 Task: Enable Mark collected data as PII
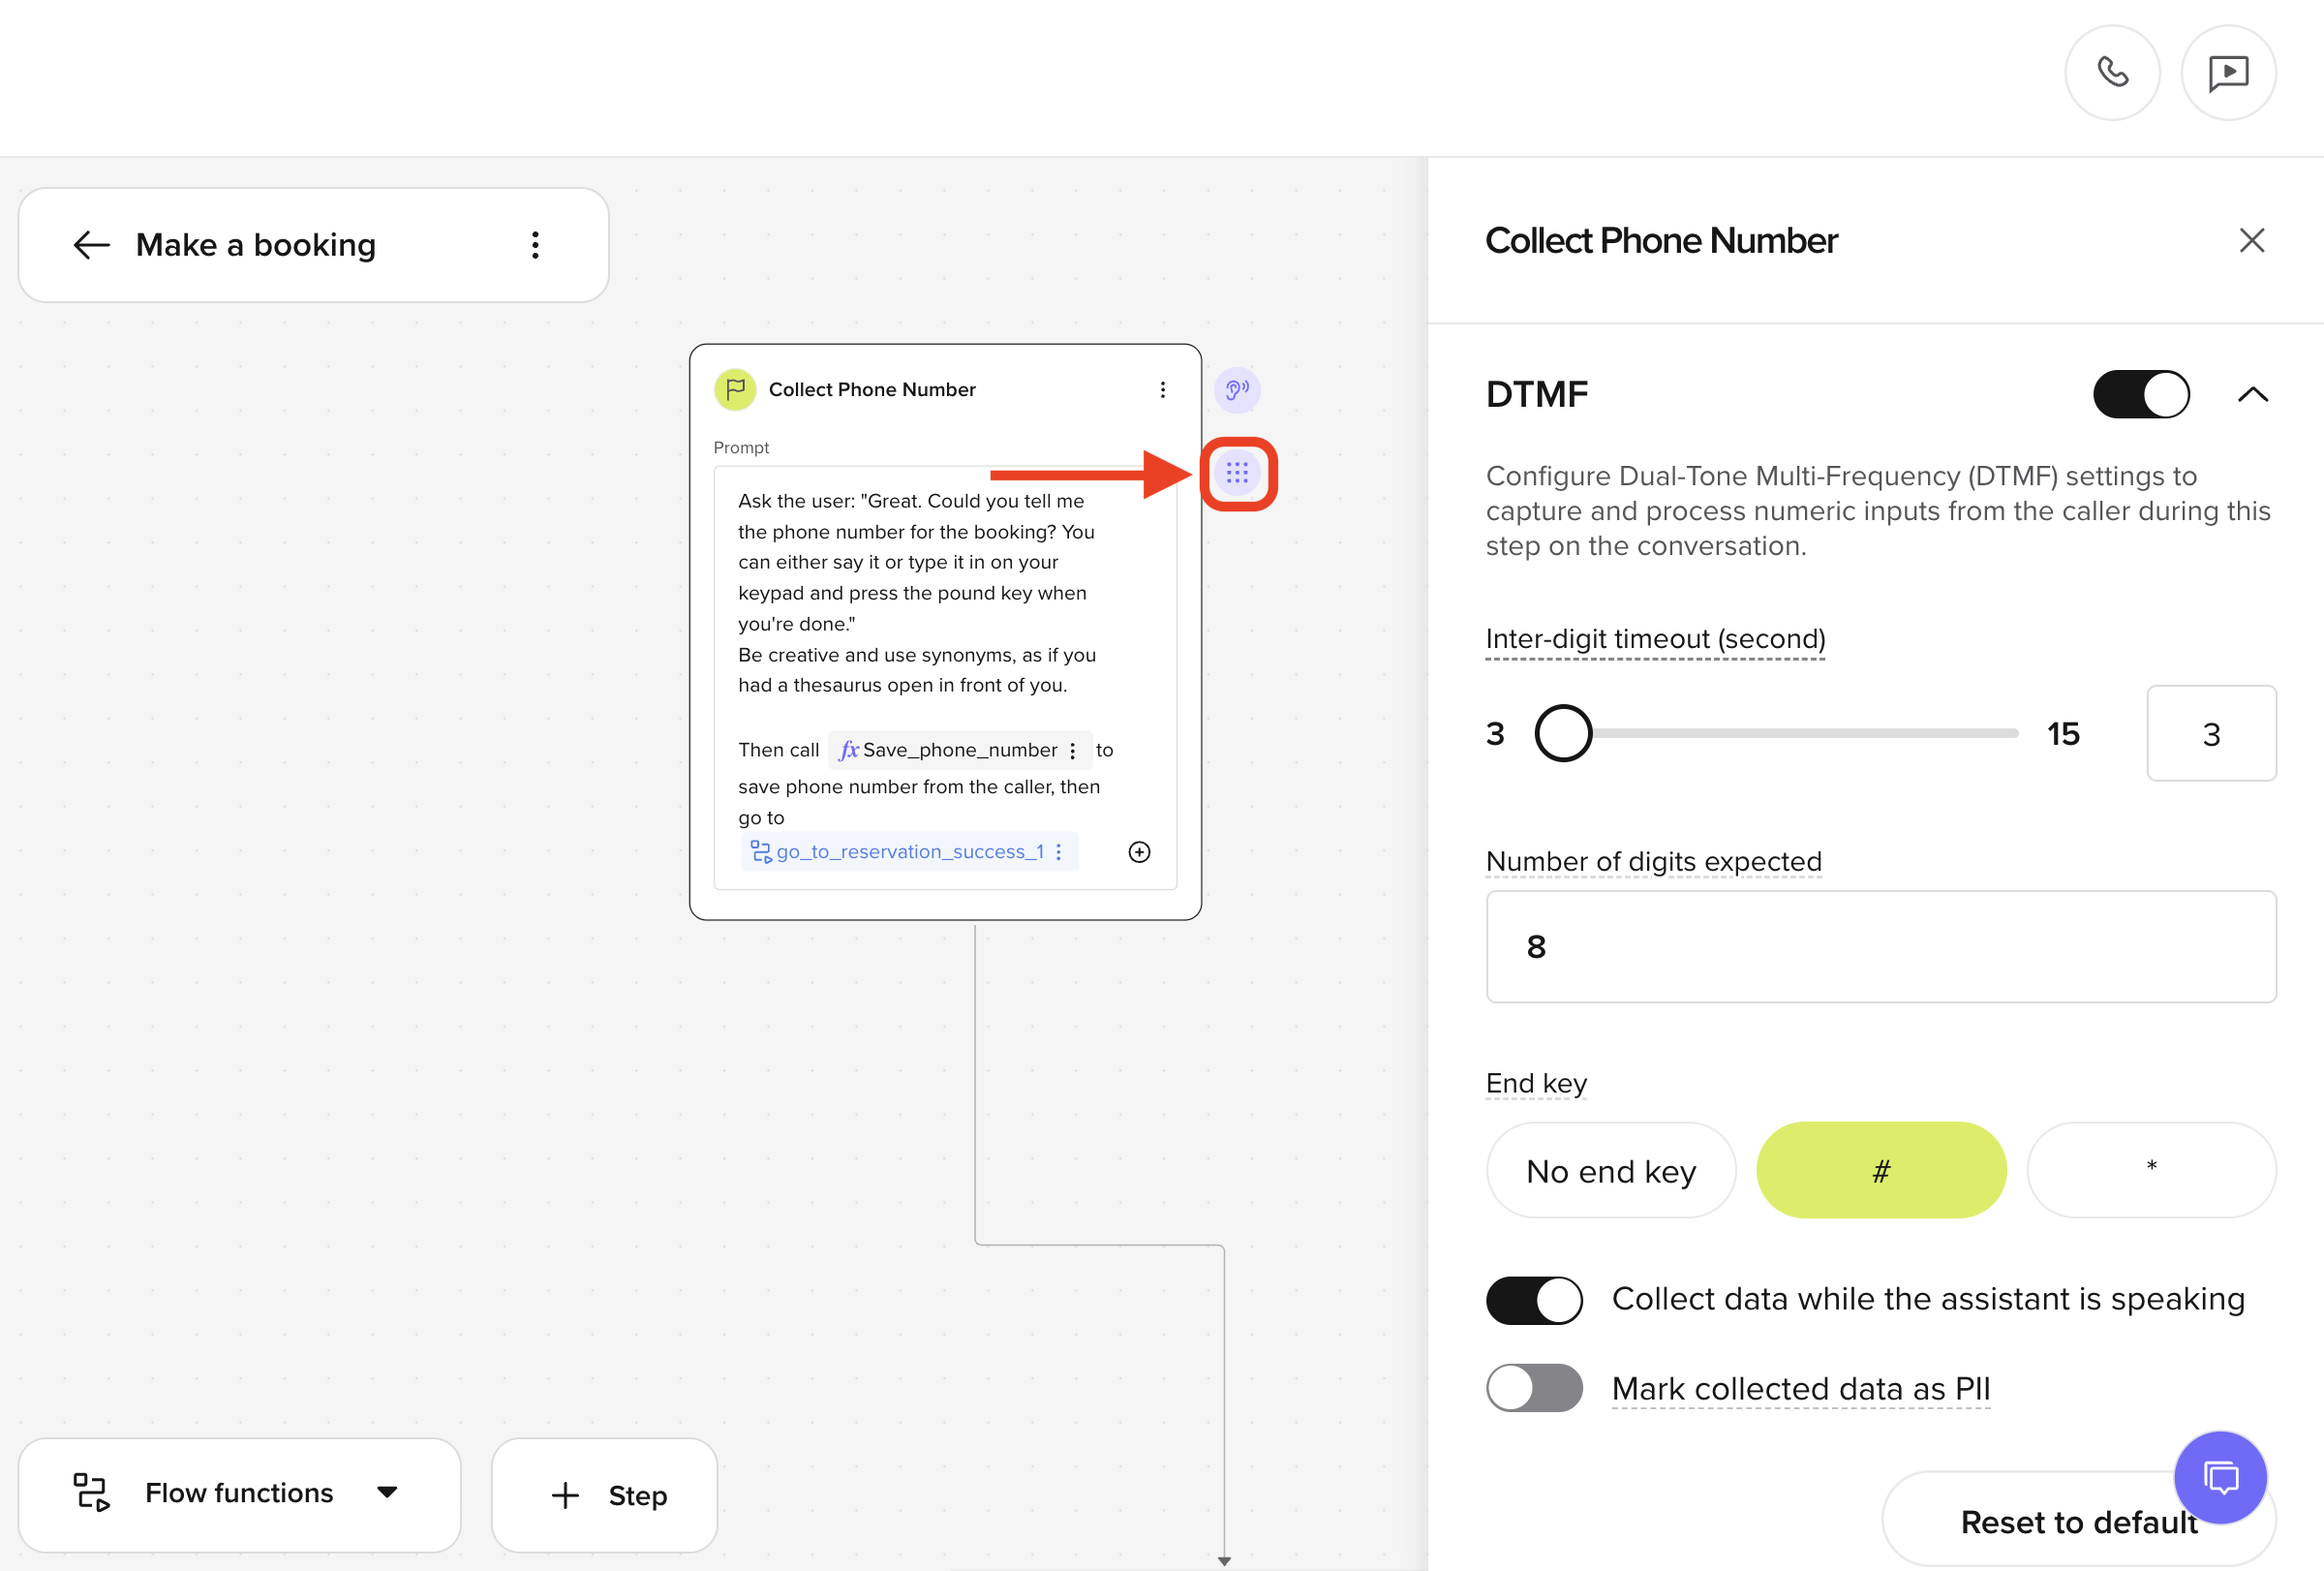pyautogui.click(x=1534, y=1389)
